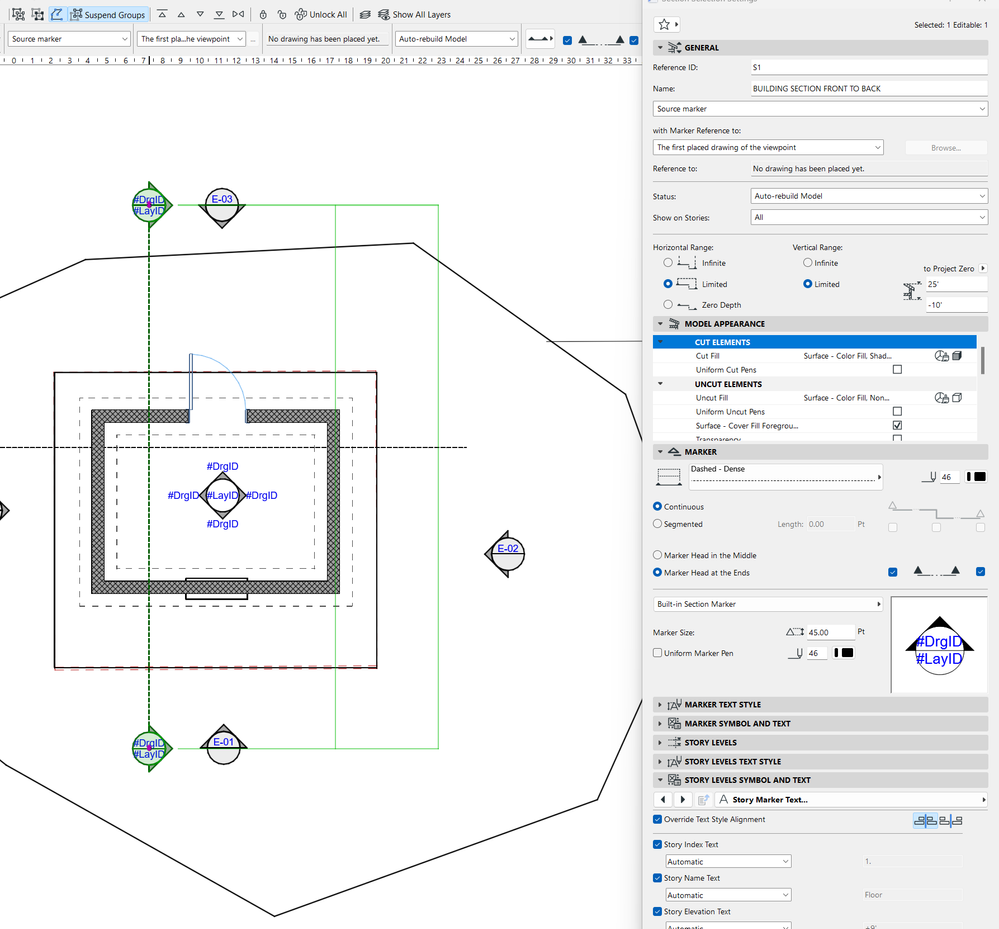This screenshot has height=929, width=999.
Task: Click the E-02 elevation marker on the right
Action: click(x=507, y=552)
